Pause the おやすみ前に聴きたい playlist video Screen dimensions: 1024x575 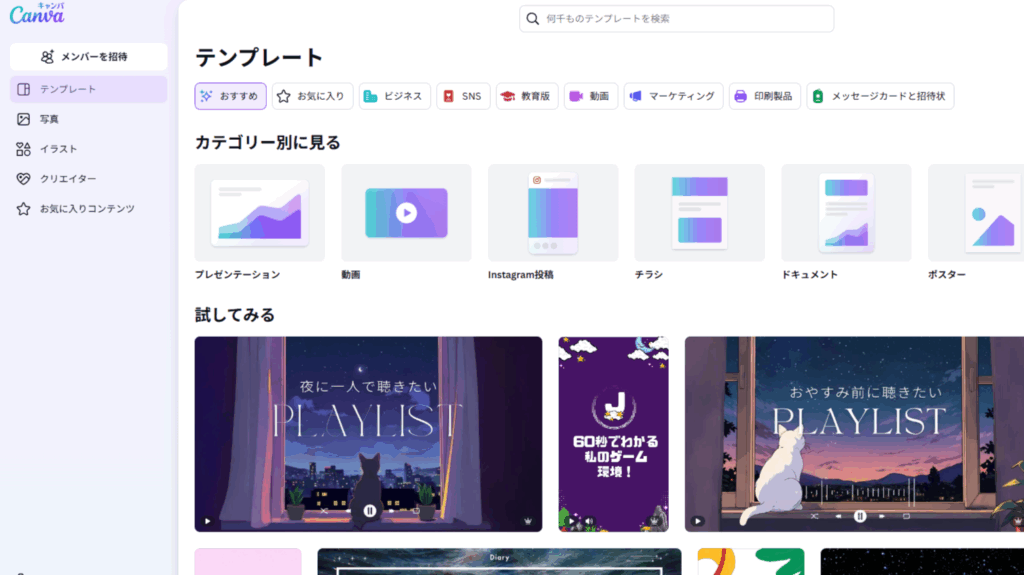tap(860, 516)
